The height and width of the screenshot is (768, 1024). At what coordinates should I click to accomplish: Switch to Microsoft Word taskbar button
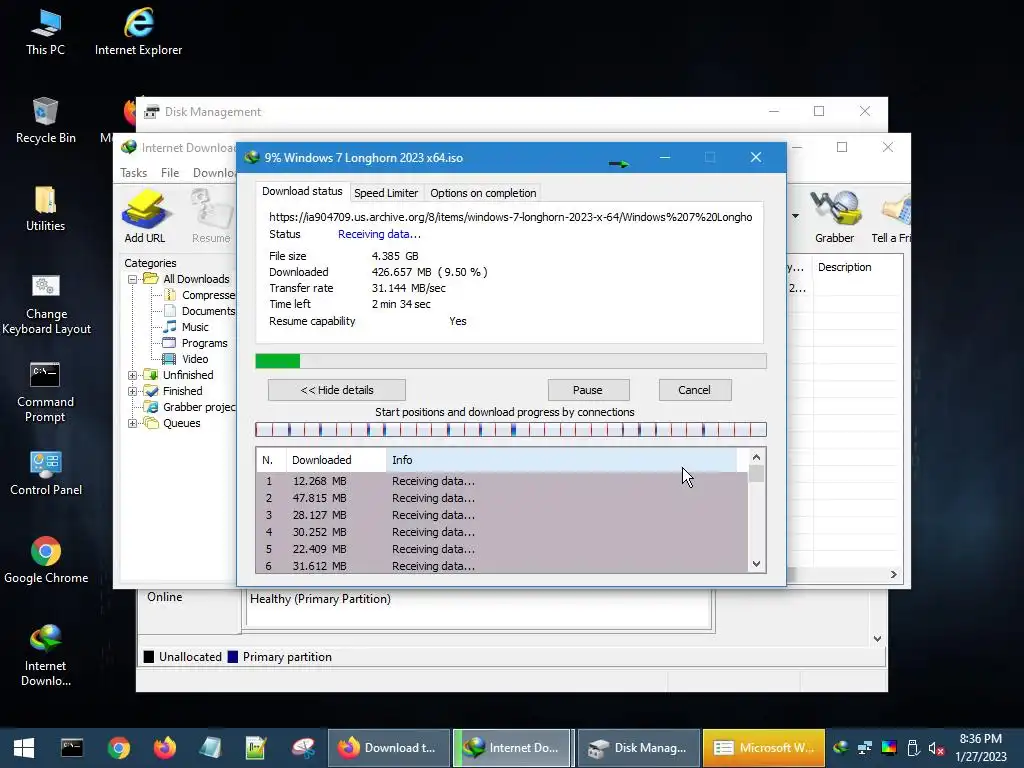pos(764,748)
